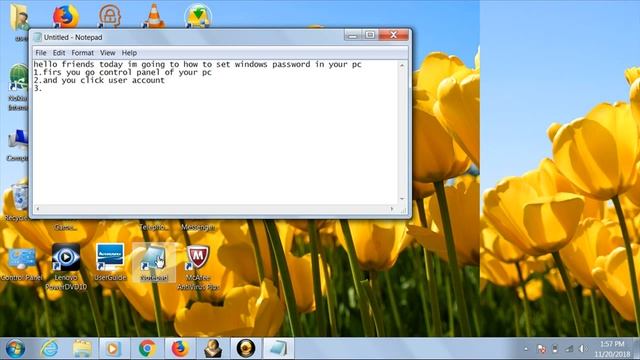The height and width of the screenshot is (360, 640).
Task: Open the Action Center flag tray icon
Action: tap(541, 349)
